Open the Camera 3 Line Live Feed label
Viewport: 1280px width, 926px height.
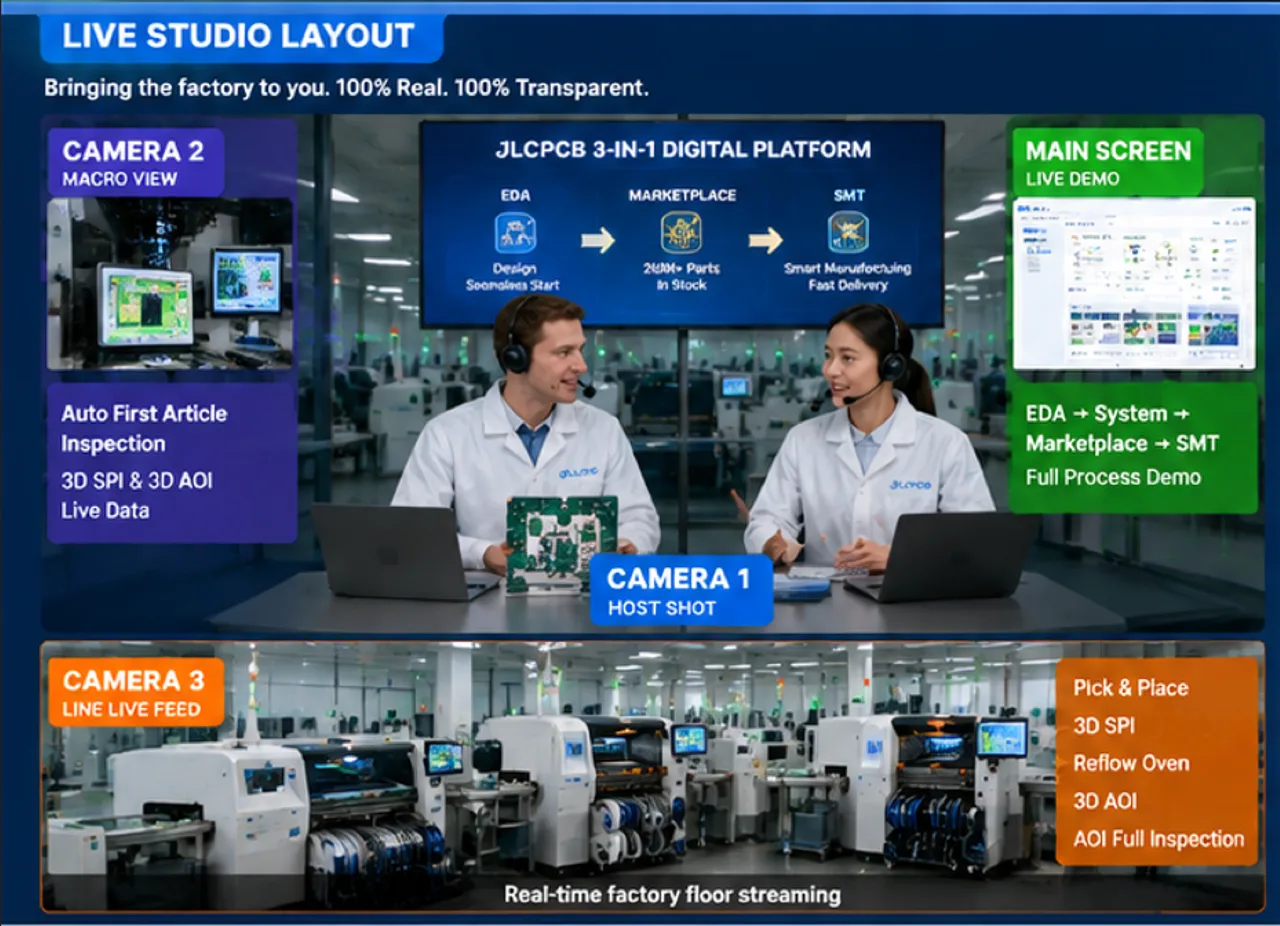point(134,692)
